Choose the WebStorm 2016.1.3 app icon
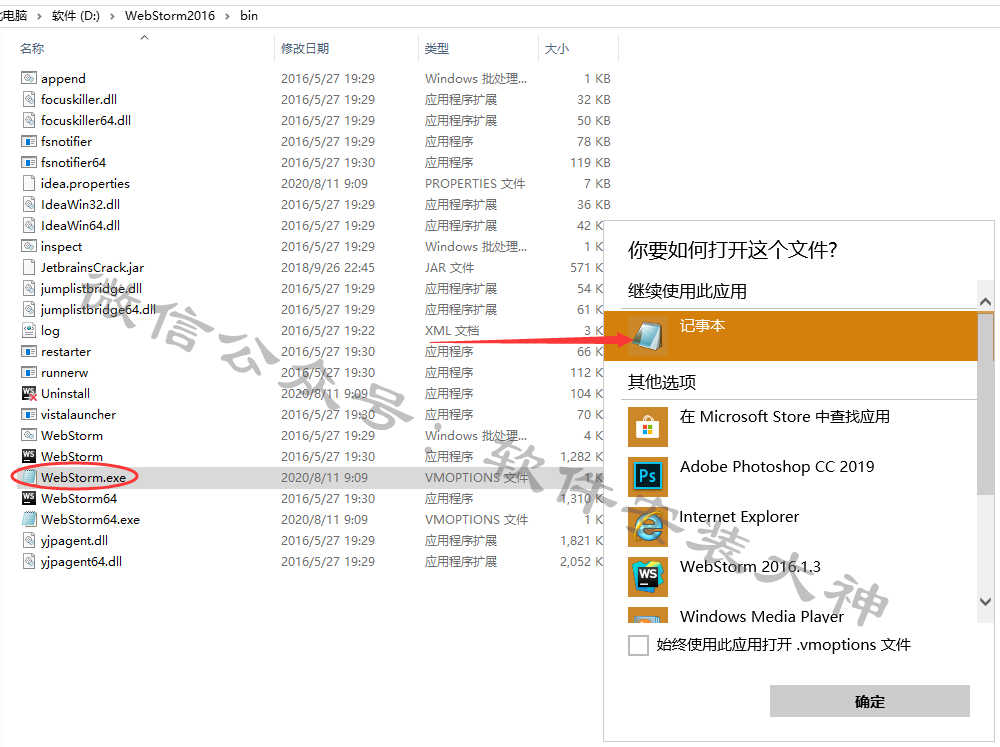 point(648,577)
